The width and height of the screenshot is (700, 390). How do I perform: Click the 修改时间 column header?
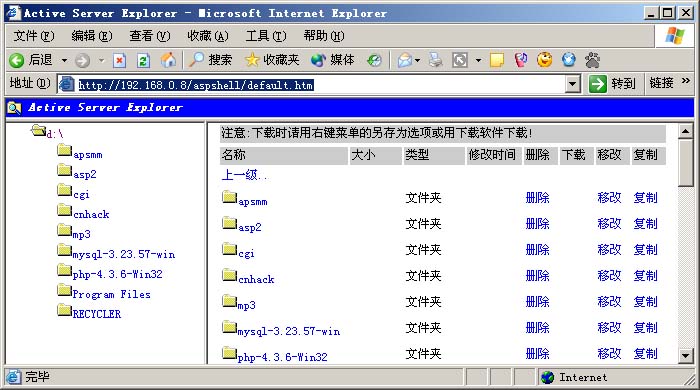[x=494, y=155]
